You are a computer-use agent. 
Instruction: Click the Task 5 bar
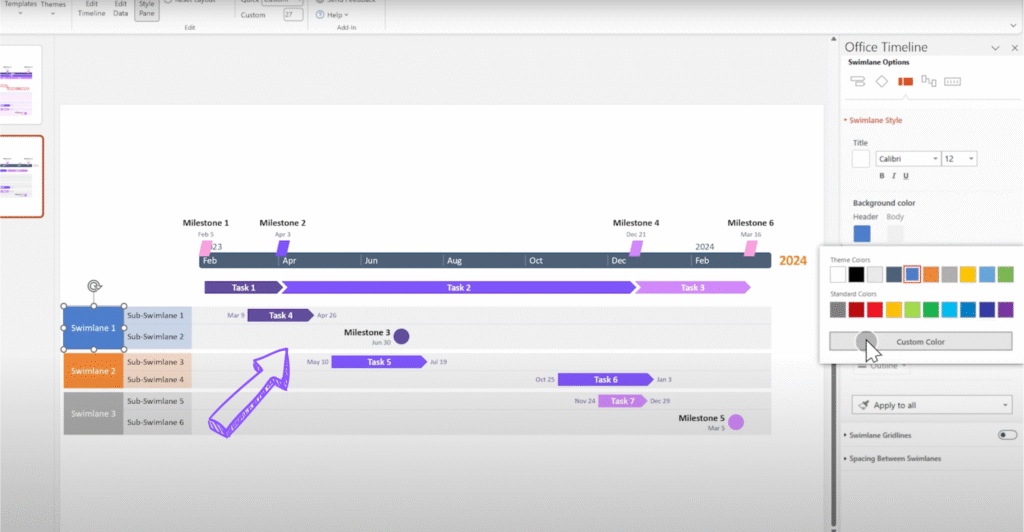click(379, 362)
